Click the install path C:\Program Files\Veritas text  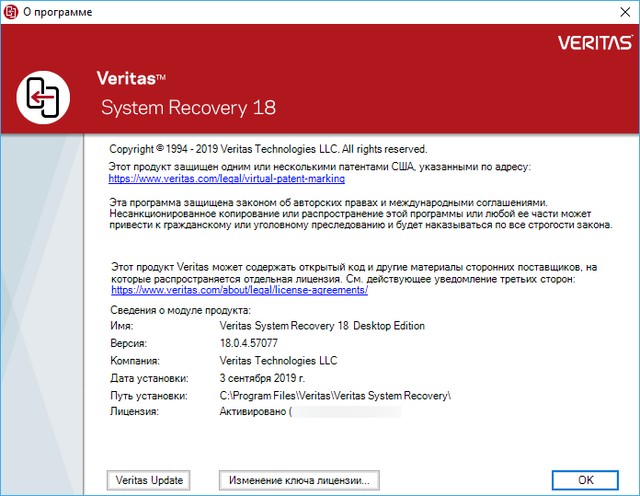335,396
